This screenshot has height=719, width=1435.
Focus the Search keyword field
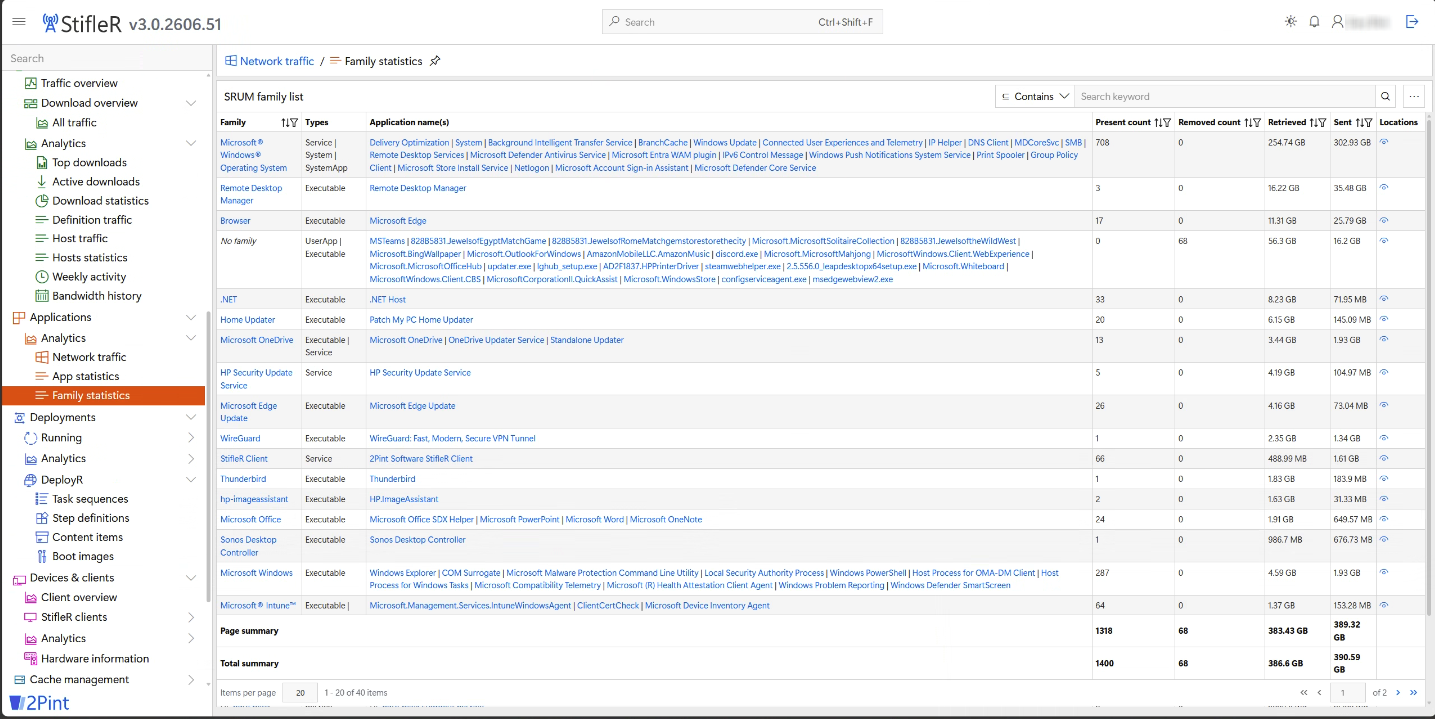click(1226, 96)
